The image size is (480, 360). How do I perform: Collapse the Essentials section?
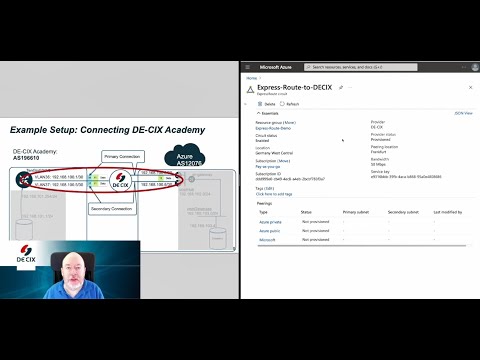click(x=267, y=113)
